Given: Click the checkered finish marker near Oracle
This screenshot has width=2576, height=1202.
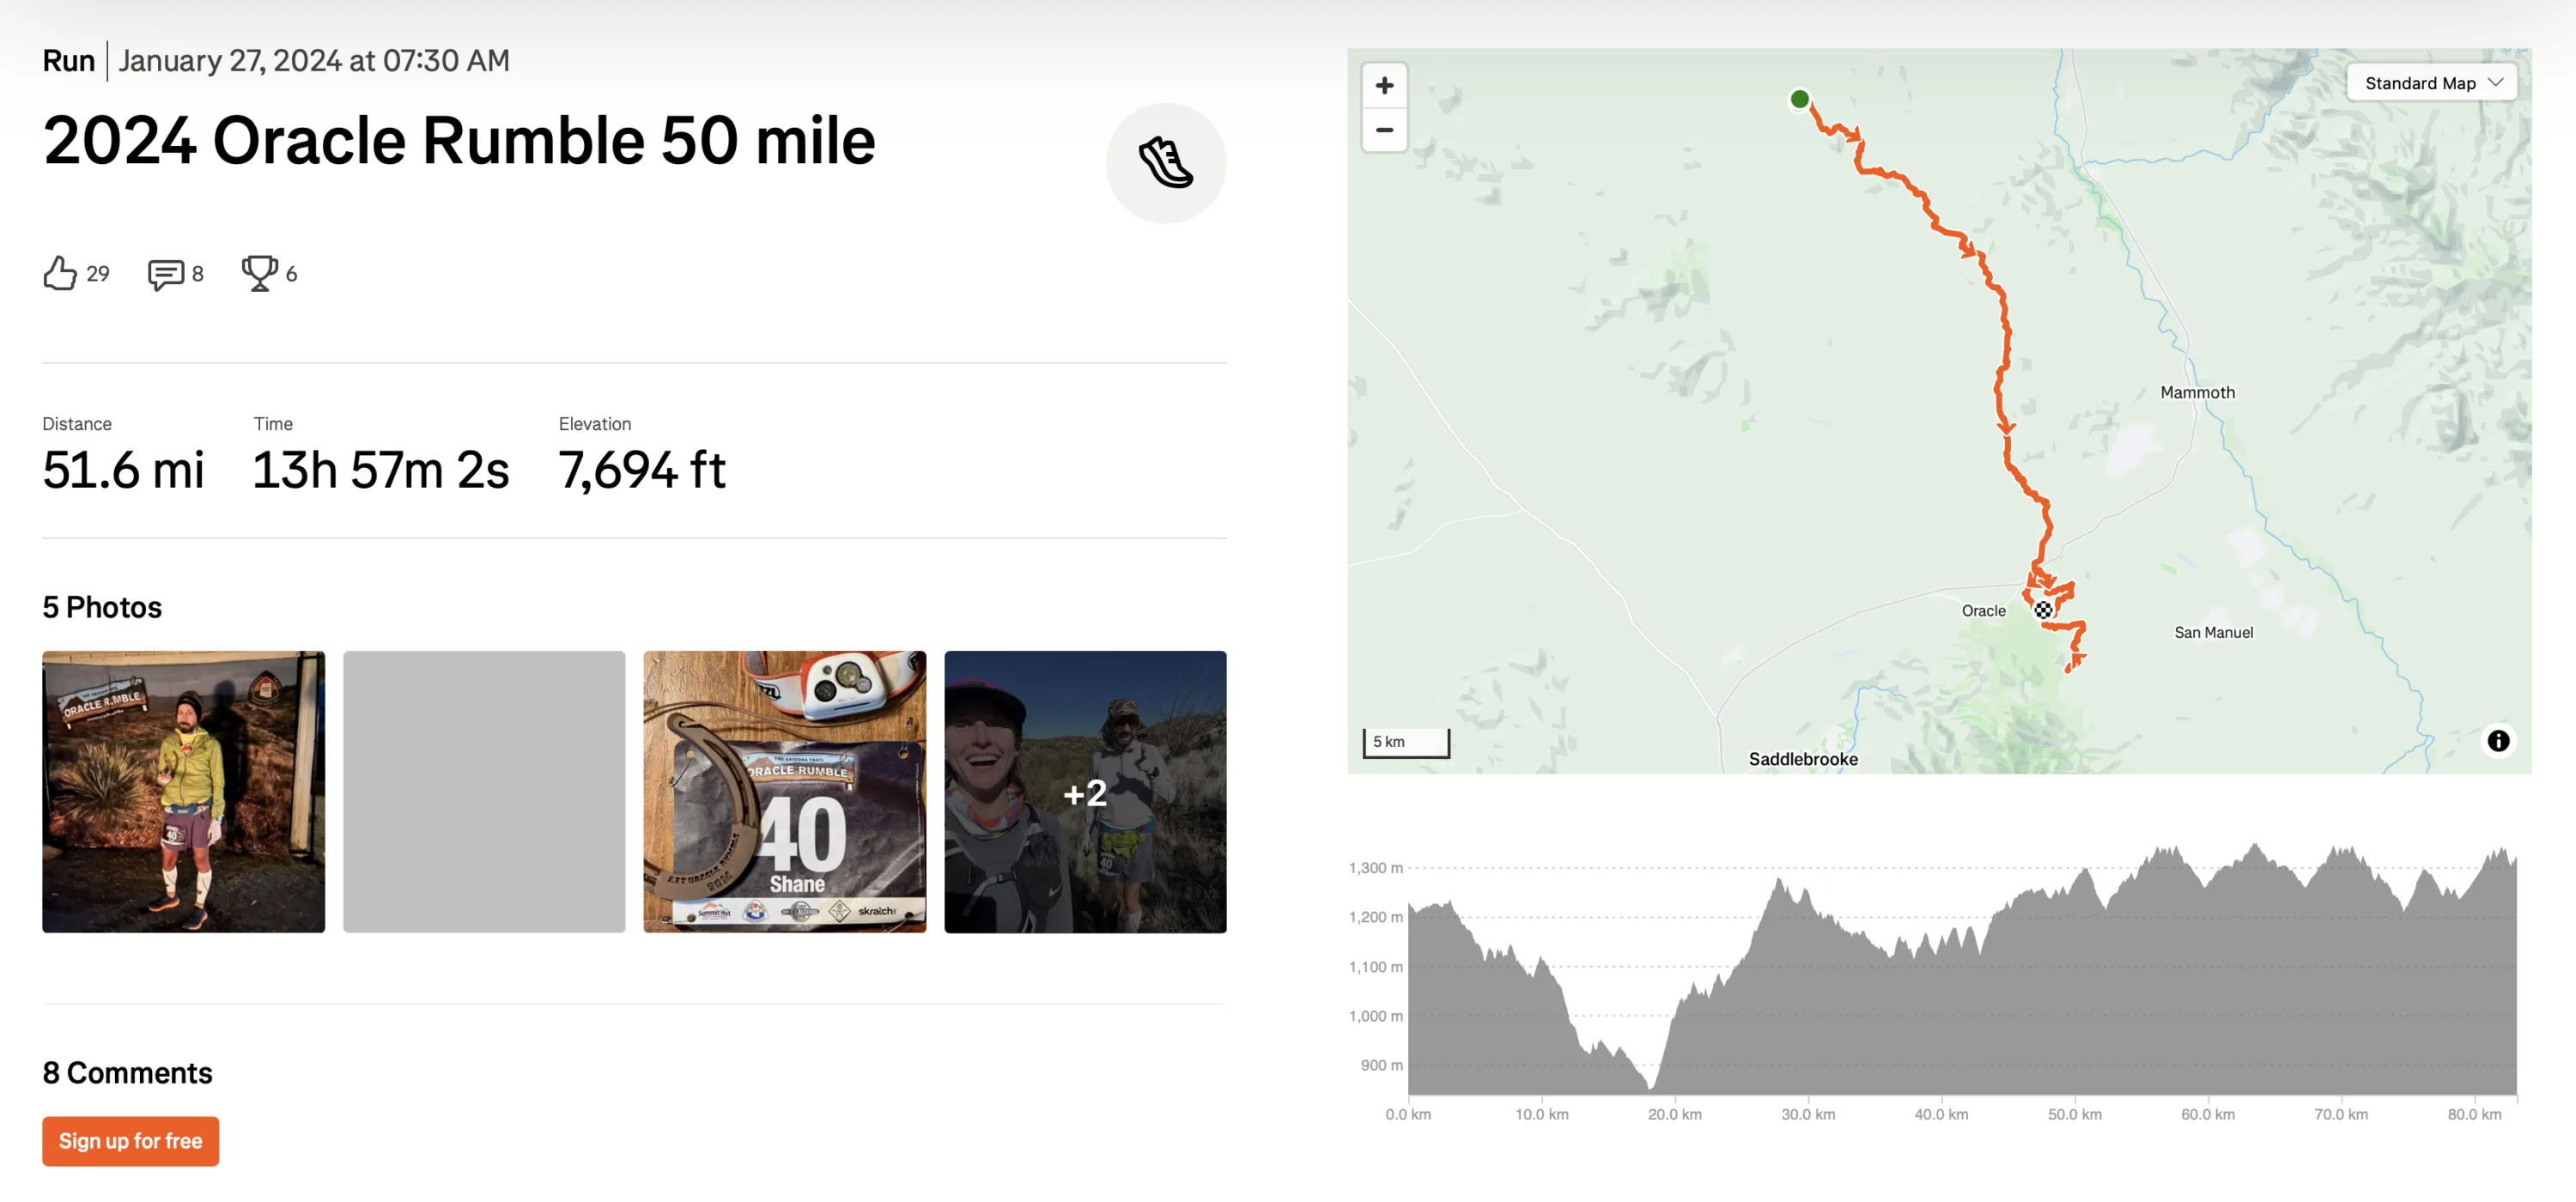Looking at the screenshot, I should coord(2043,610).
